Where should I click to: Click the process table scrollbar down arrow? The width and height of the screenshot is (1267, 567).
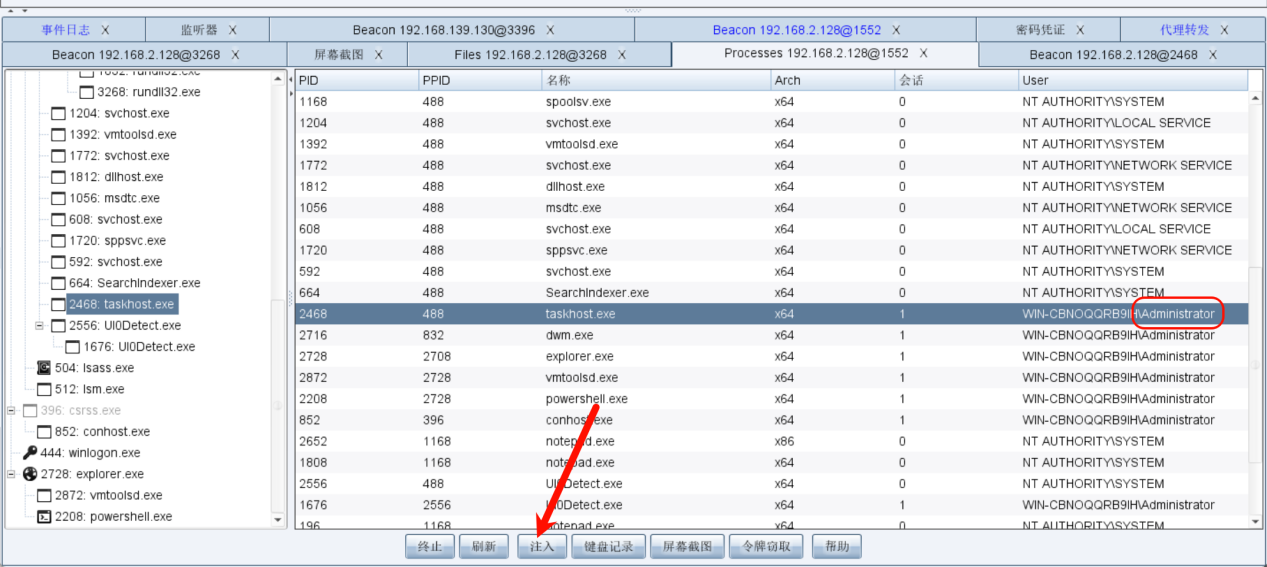click(x=1256, y=520)
